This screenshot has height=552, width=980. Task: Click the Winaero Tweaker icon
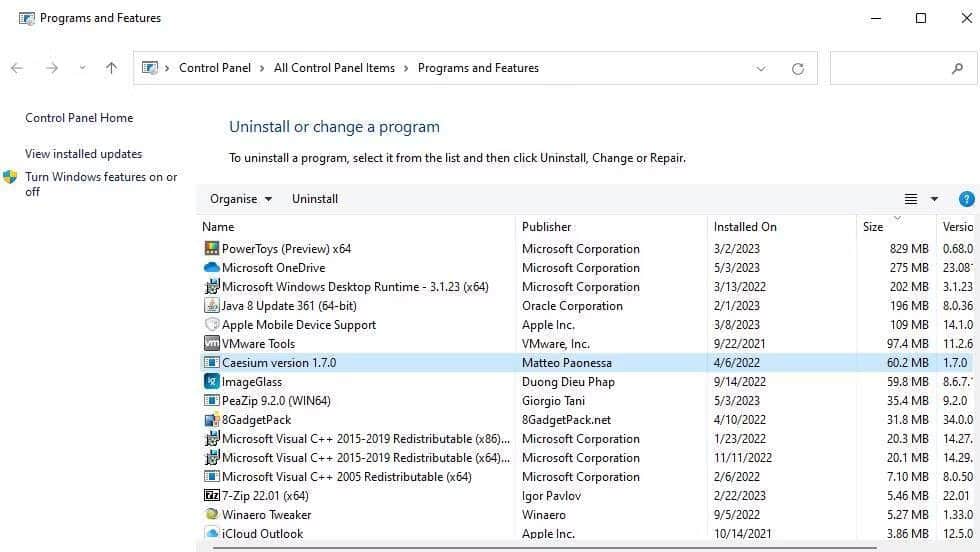pyautogui.click(x=212, y=514)
